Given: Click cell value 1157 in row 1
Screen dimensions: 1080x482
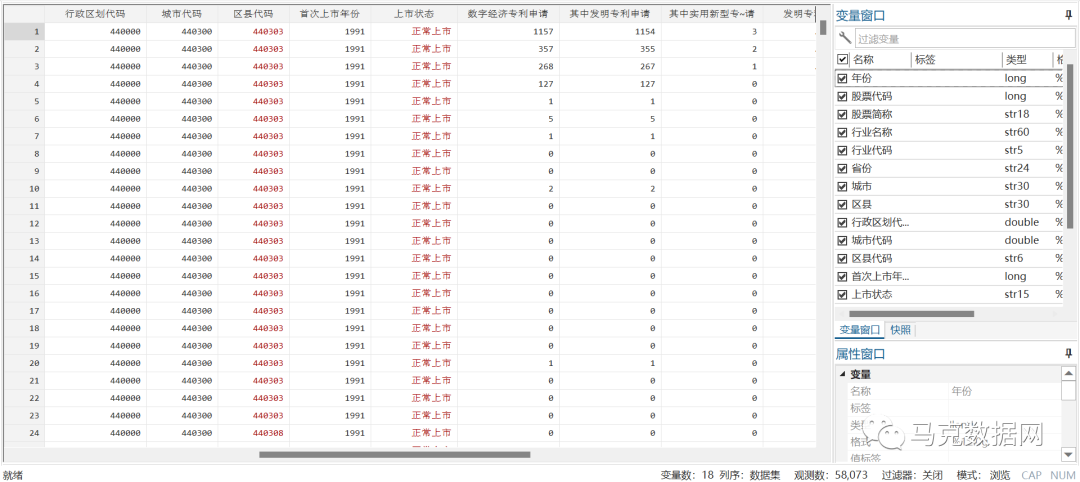Looking at the screenshot, I should coord(543,32).
